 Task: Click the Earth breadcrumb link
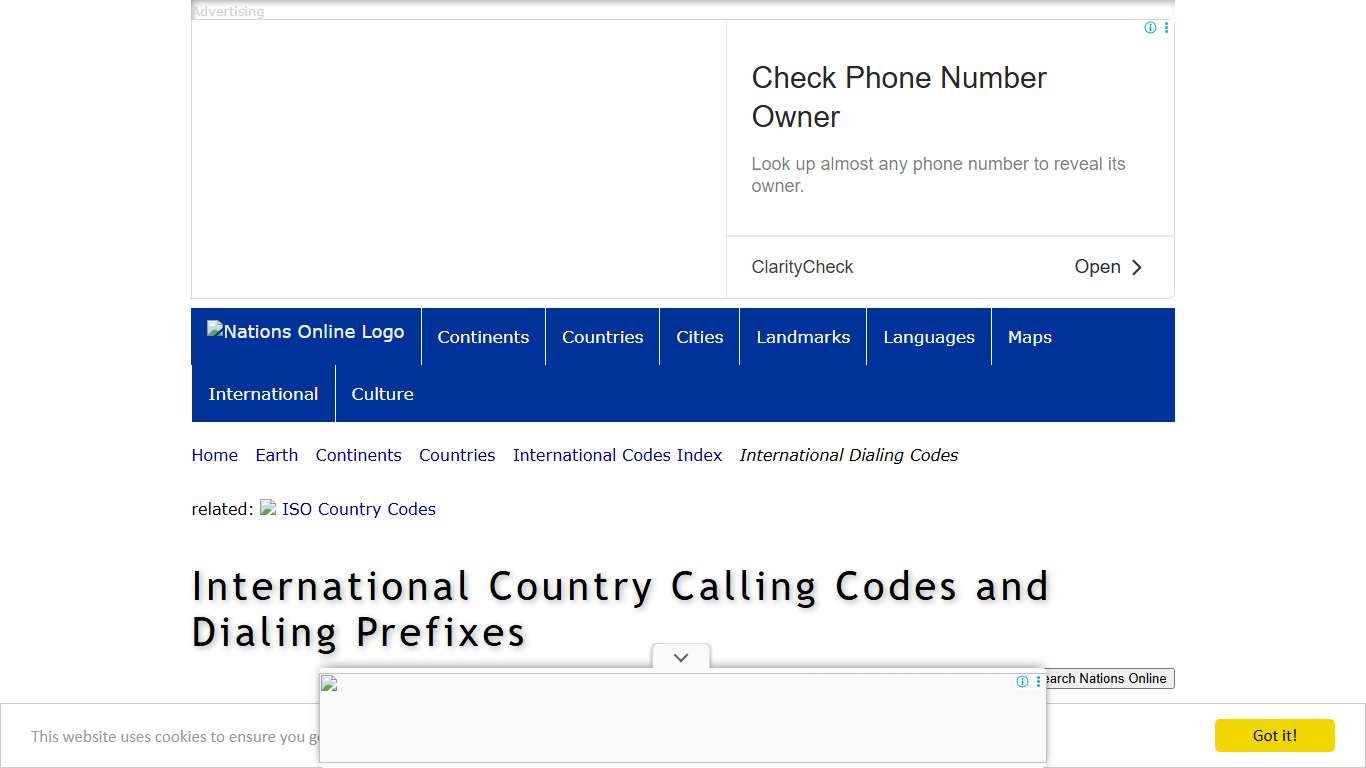click(276, 455)
